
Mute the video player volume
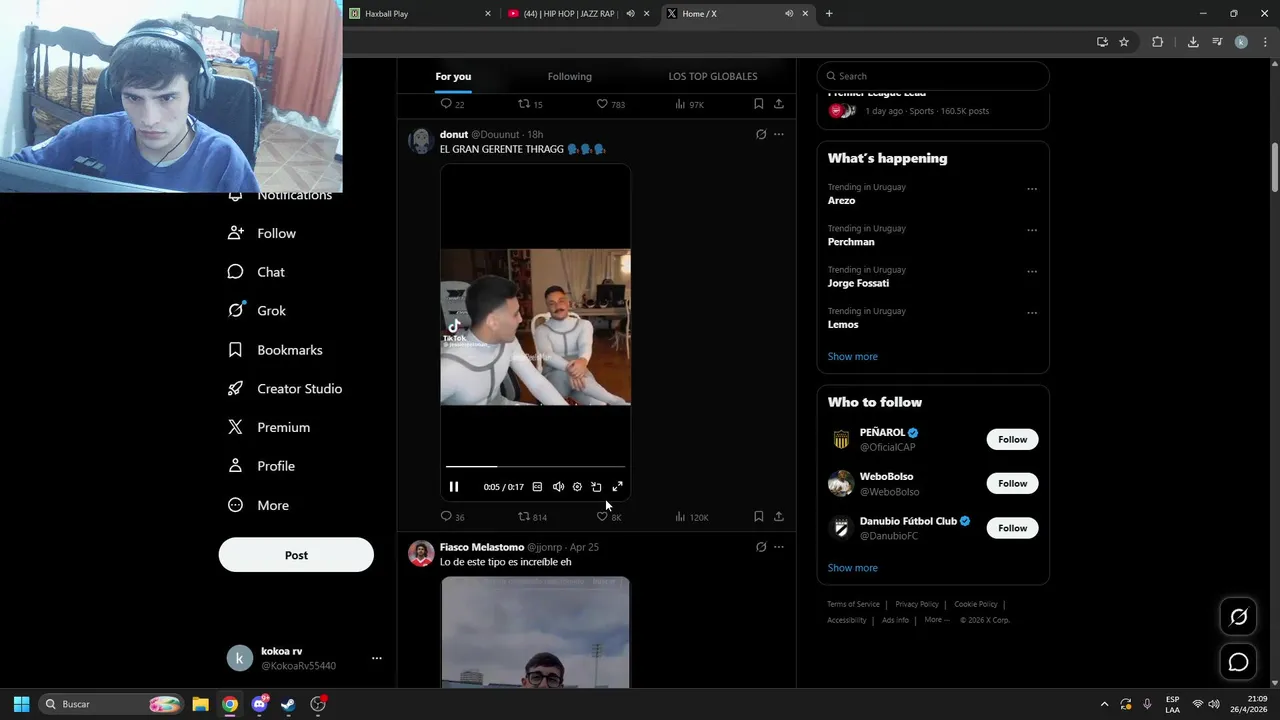click(x=558, y=487)
